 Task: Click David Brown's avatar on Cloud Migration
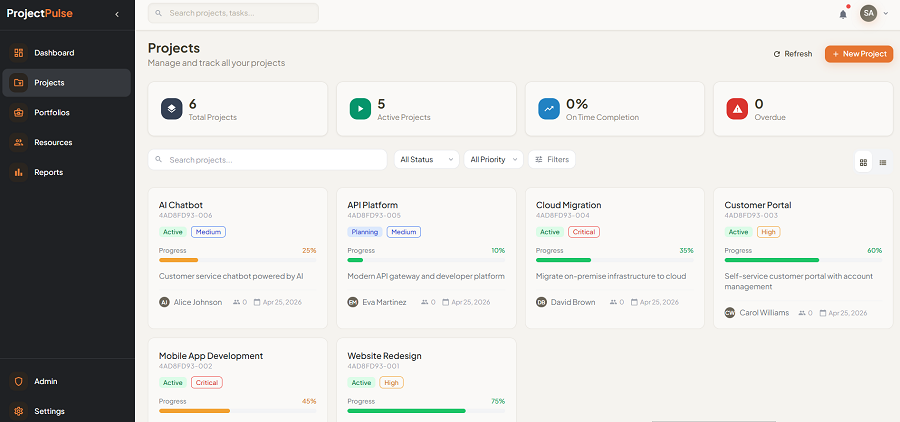pyautogui.click(x=542, y=301)
